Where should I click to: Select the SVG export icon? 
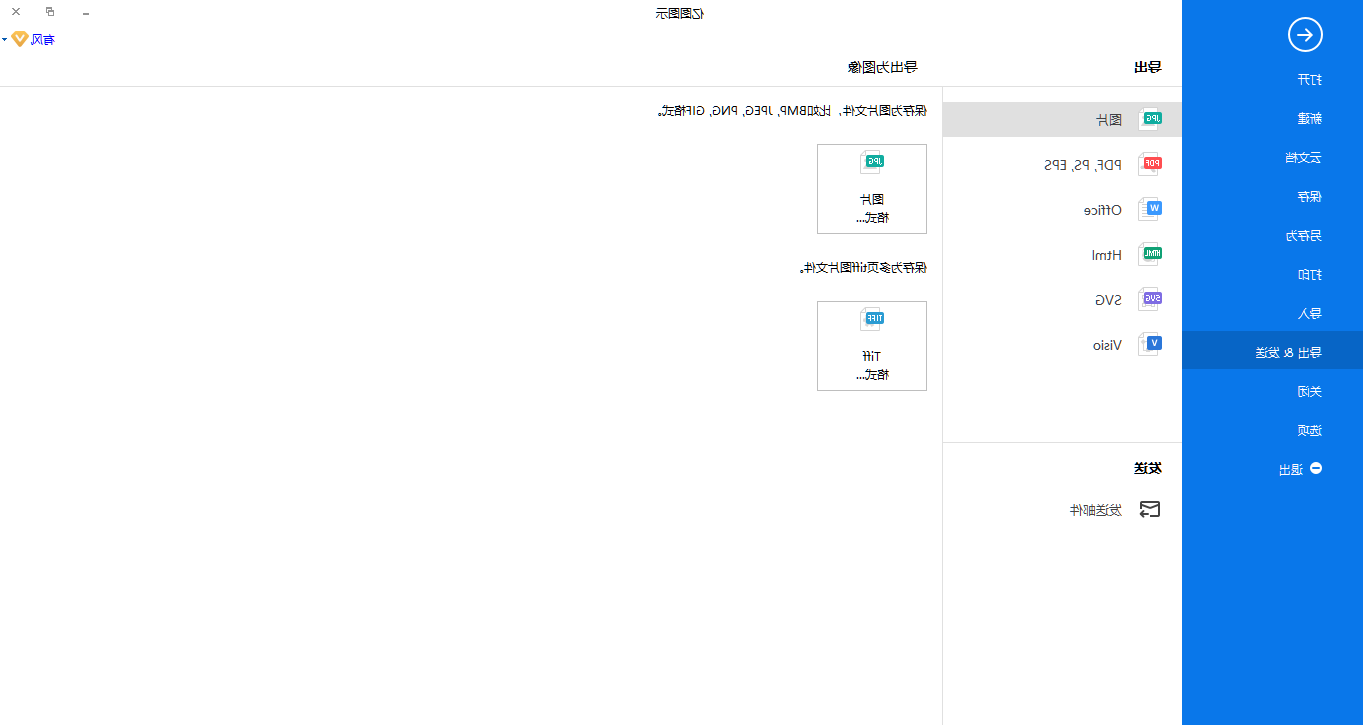tap(1150, 299)
